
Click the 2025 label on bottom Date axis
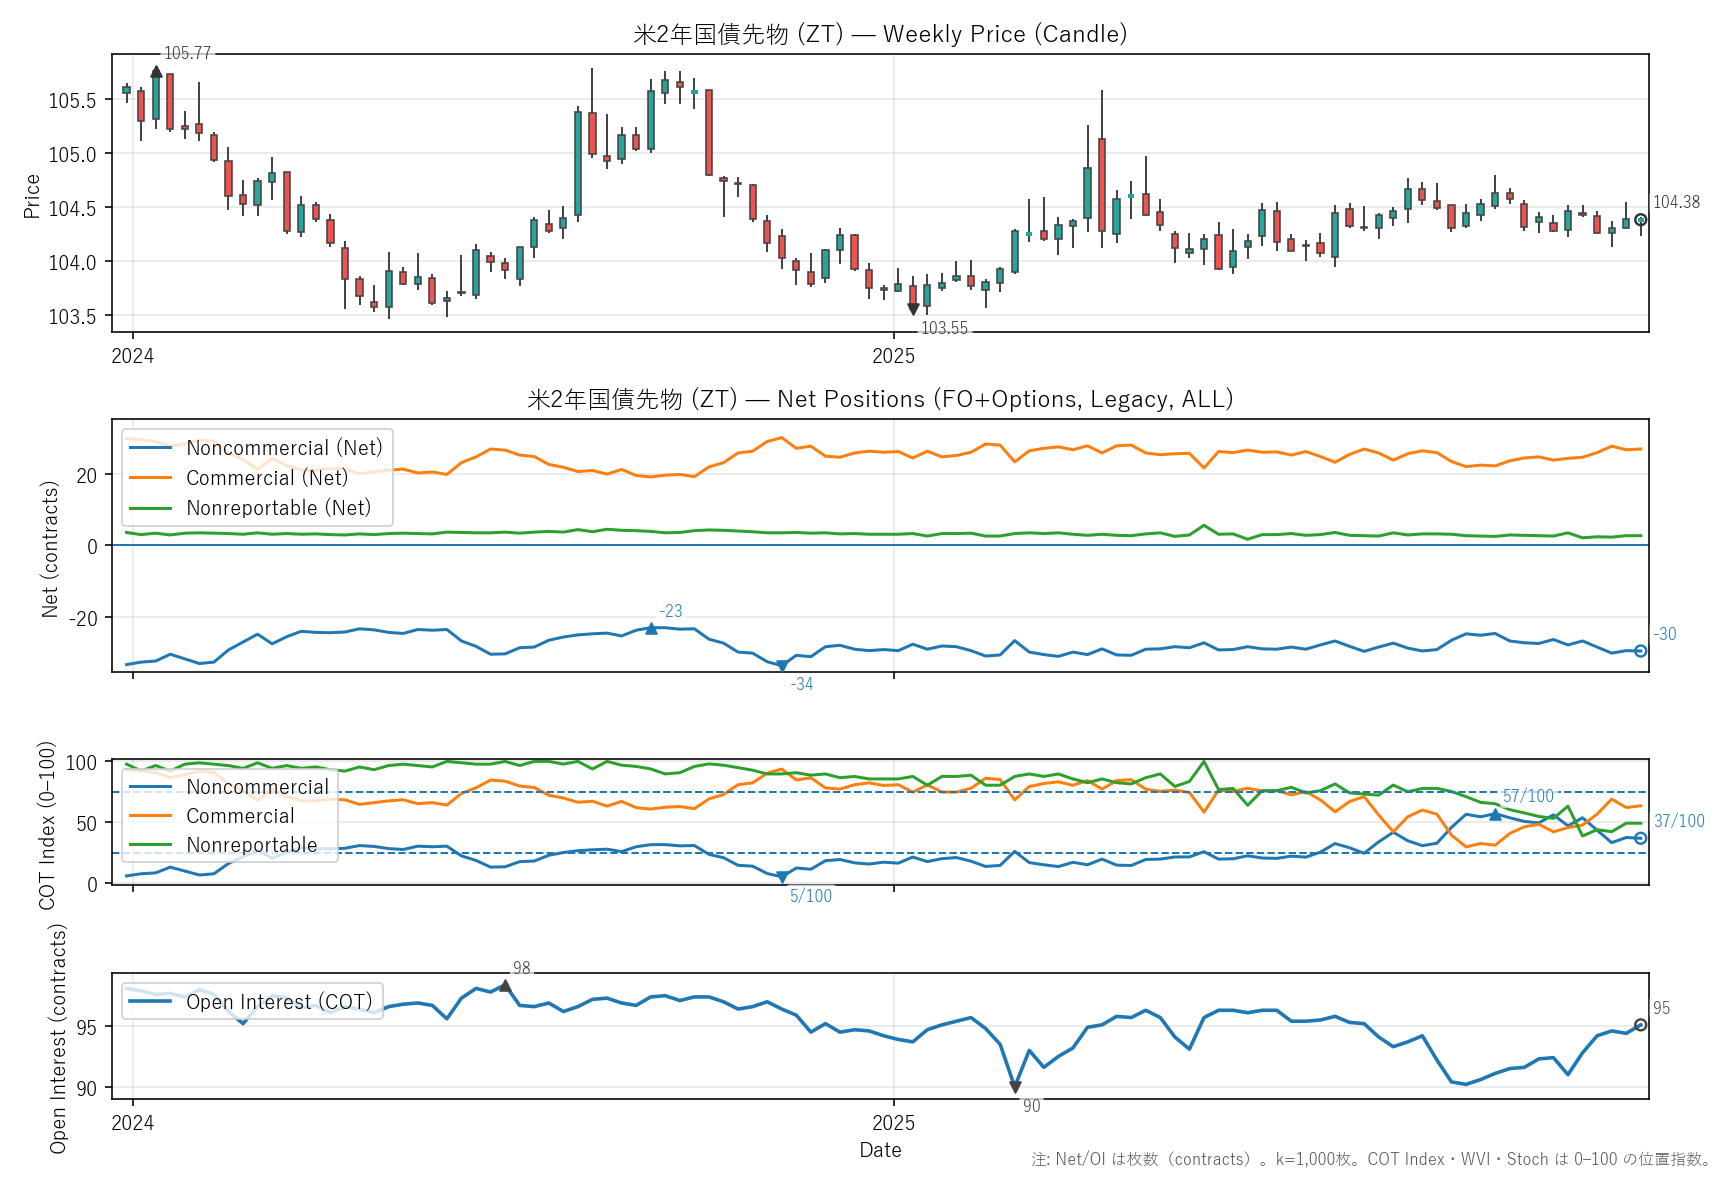click(x=893, y=1123)
